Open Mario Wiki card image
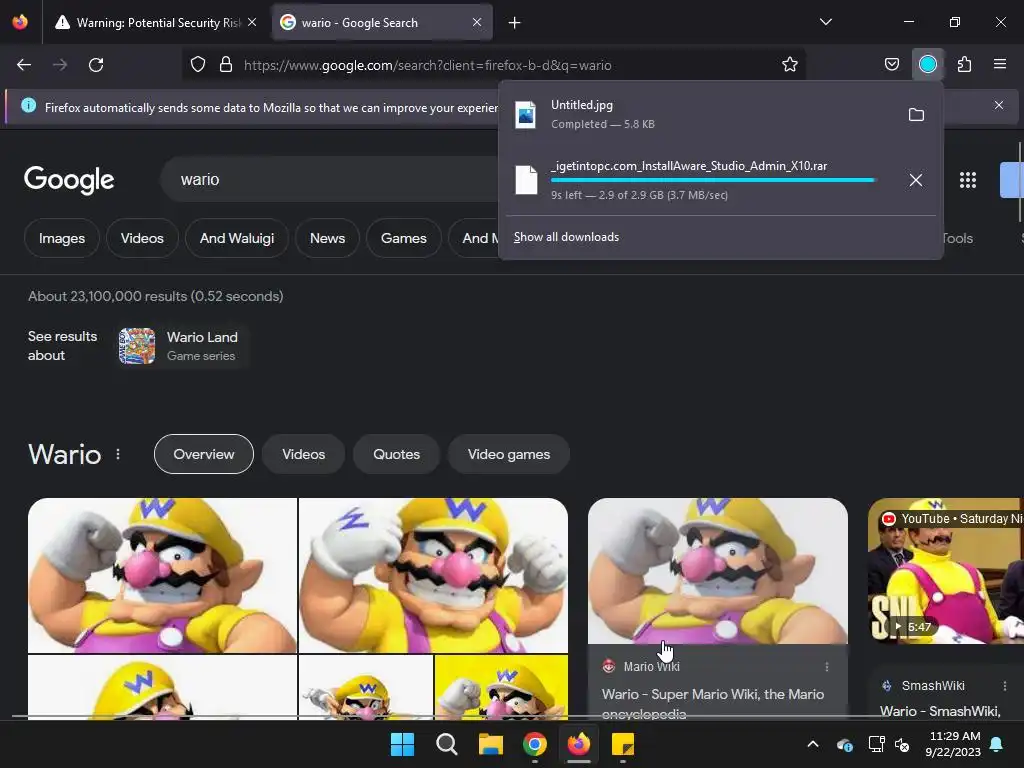The image size is (1024, 768). pos(718,571)
